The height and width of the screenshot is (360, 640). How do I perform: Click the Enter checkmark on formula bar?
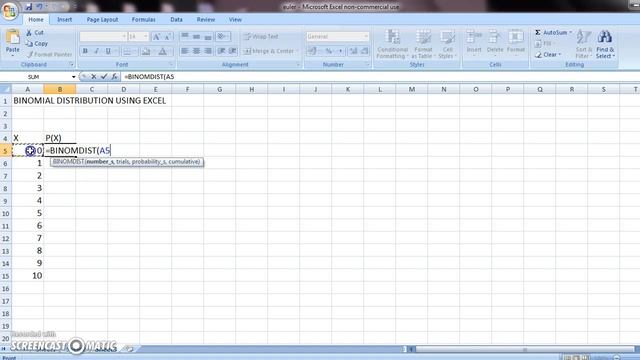point(104,76)
